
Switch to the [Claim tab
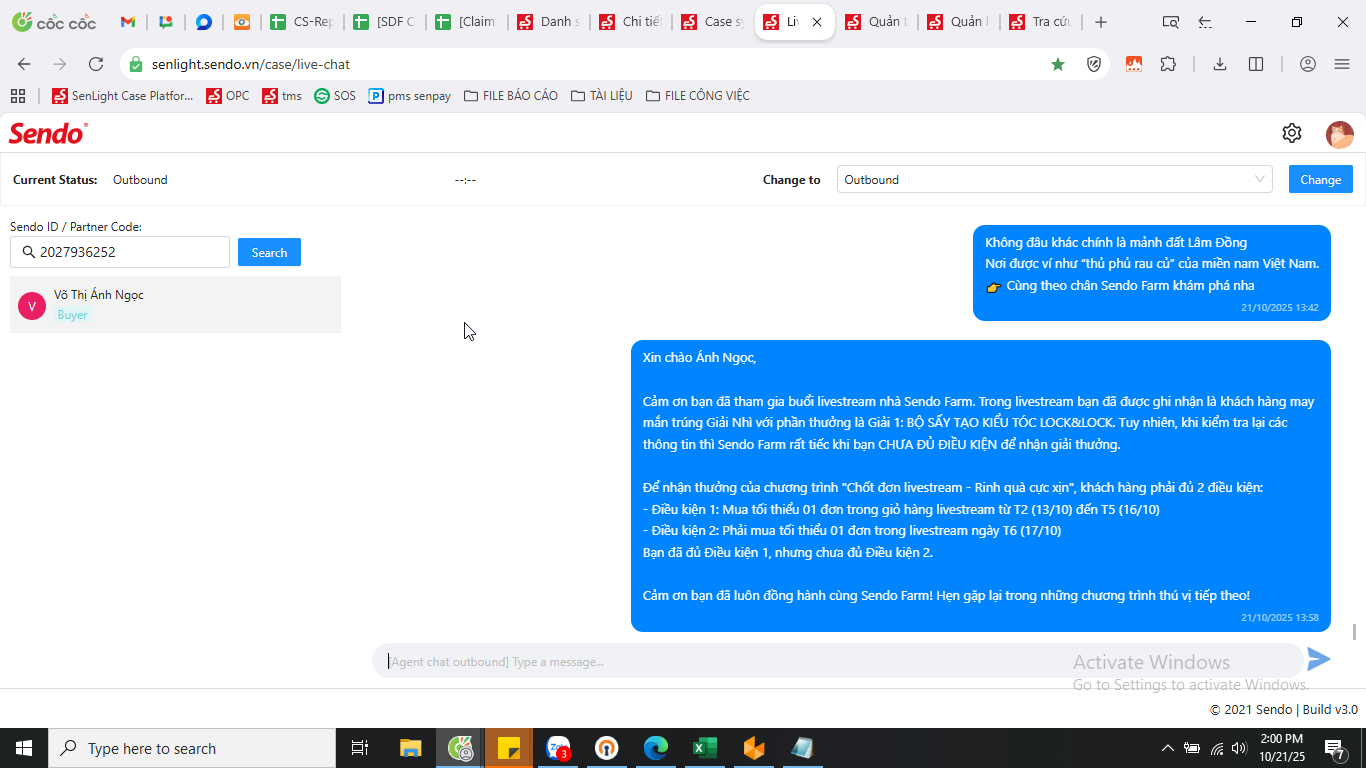468,22
